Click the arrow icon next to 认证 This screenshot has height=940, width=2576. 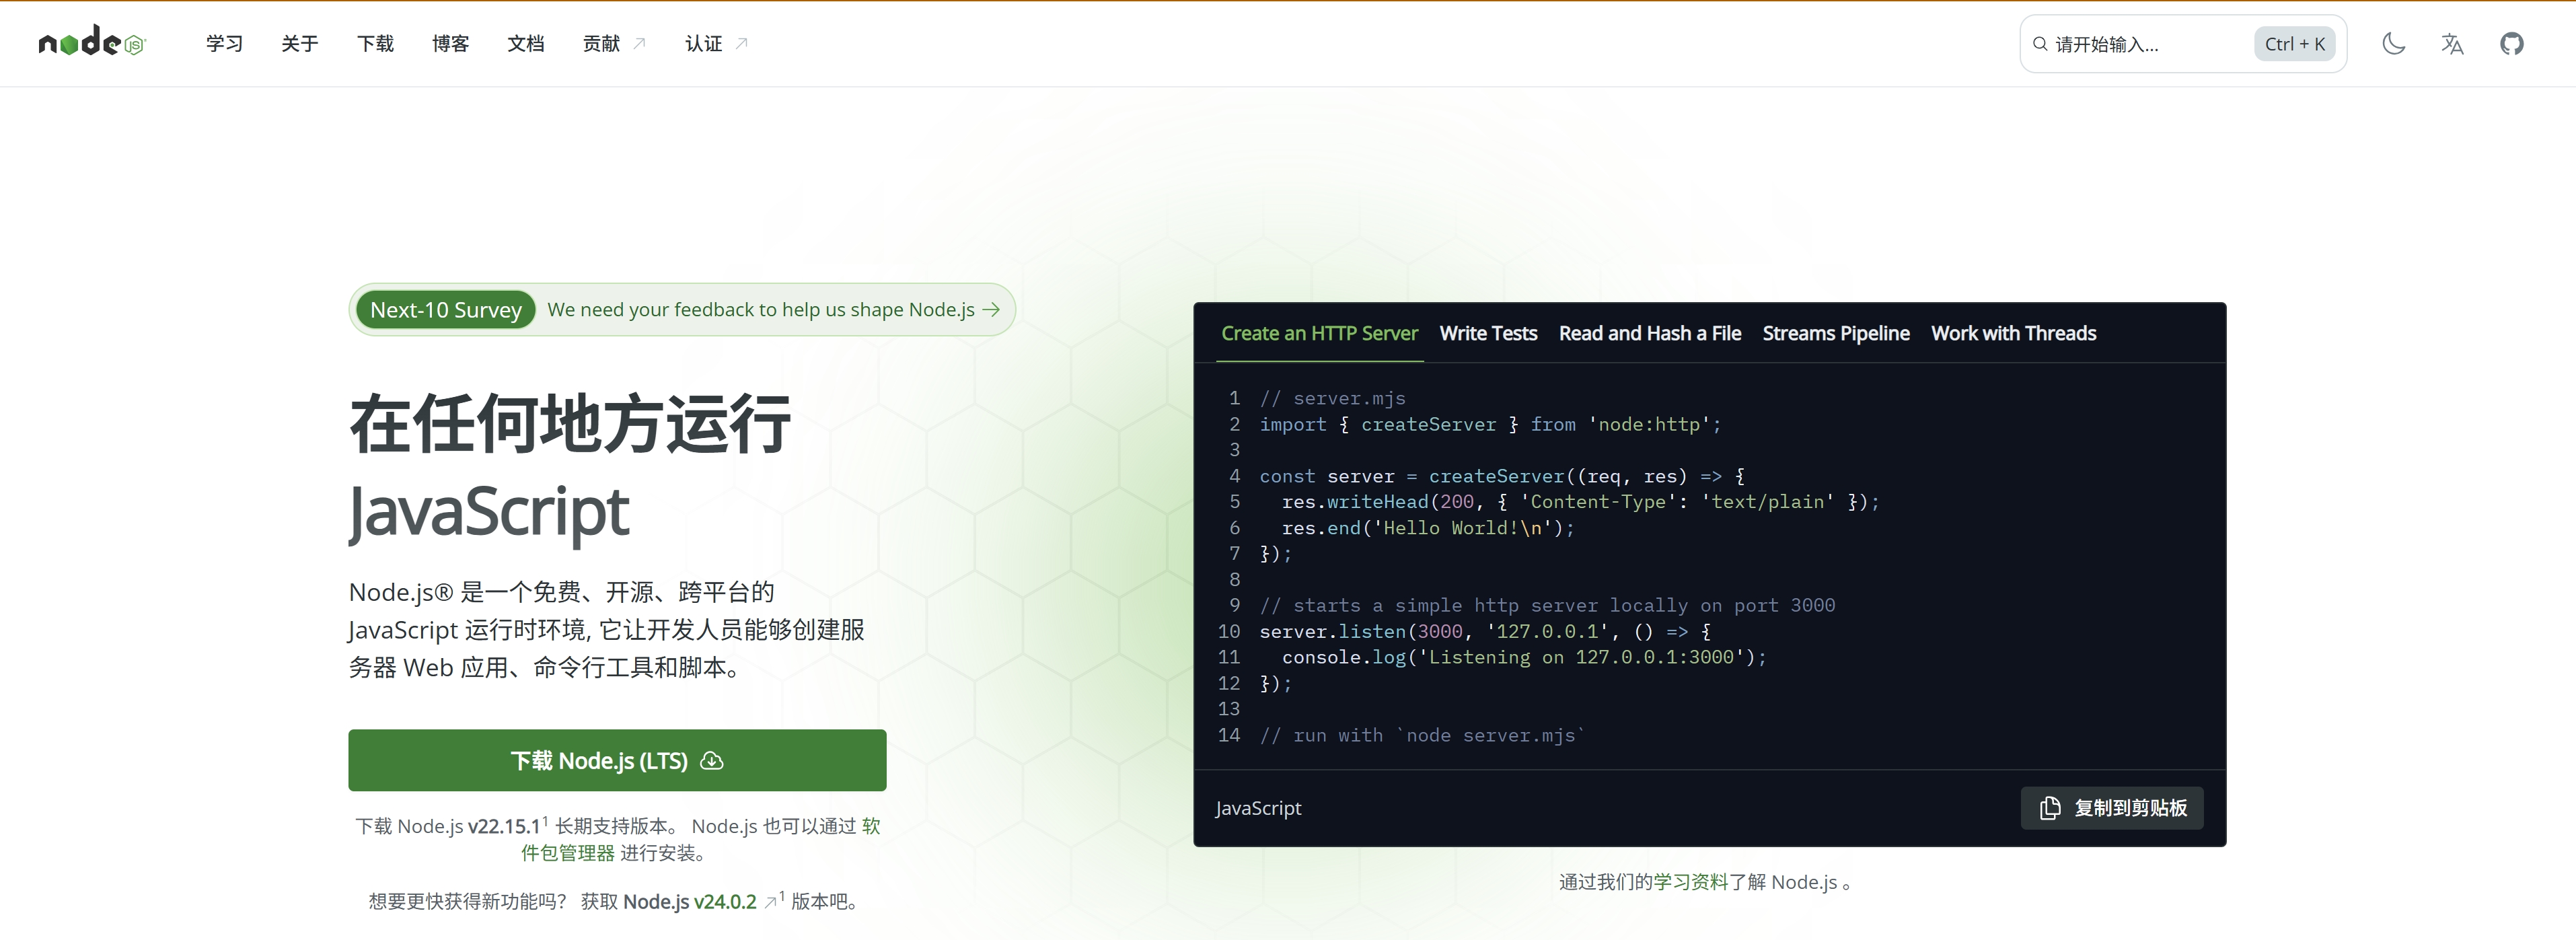742,43
